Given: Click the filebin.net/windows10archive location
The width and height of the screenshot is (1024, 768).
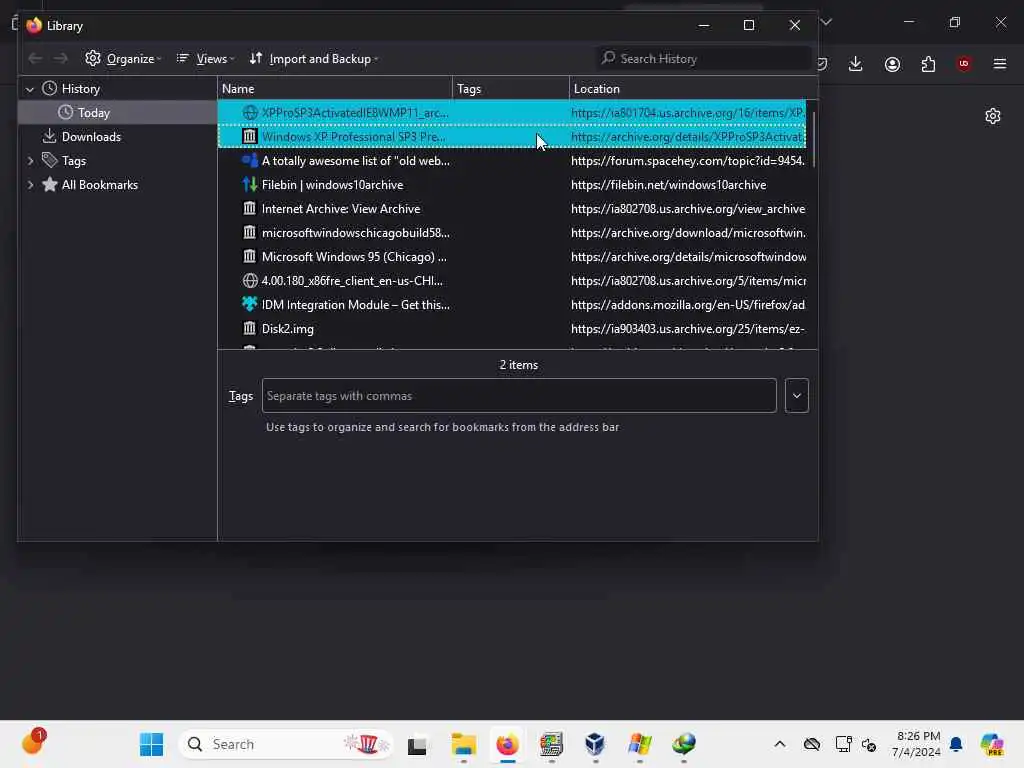Looking at the screenshot, I should (x=668, y=185).
